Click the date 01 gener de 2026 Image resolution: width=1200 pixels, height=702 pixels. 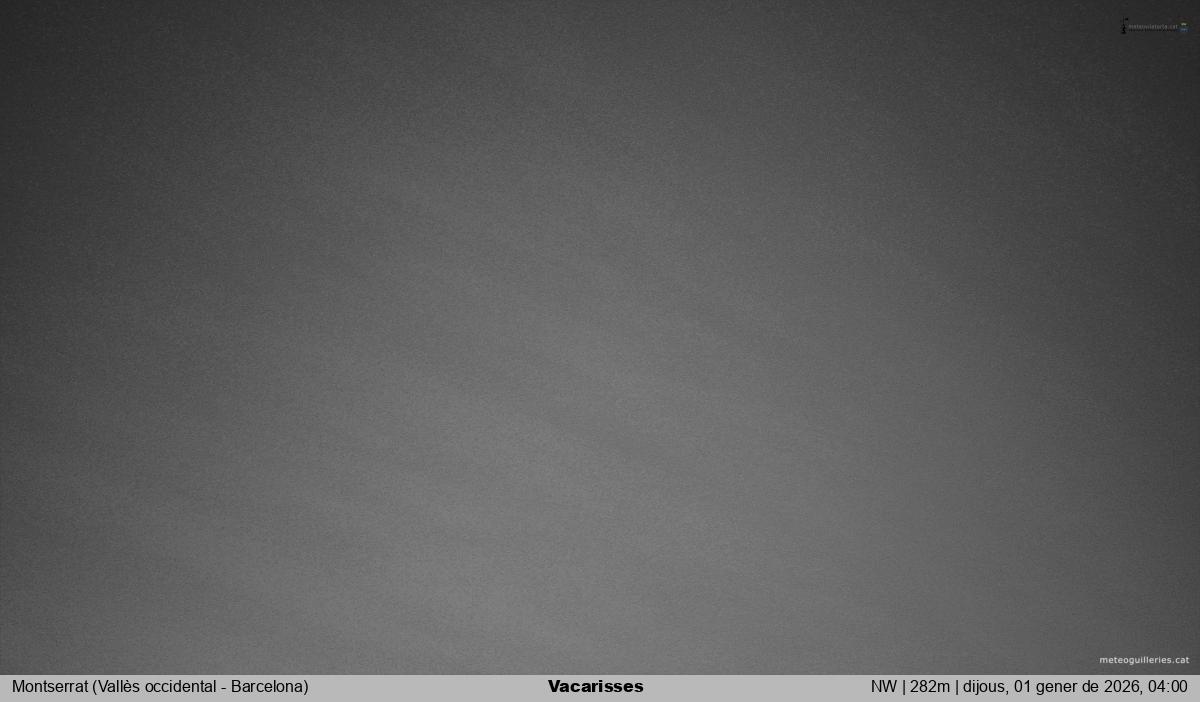coord(1074,687)
